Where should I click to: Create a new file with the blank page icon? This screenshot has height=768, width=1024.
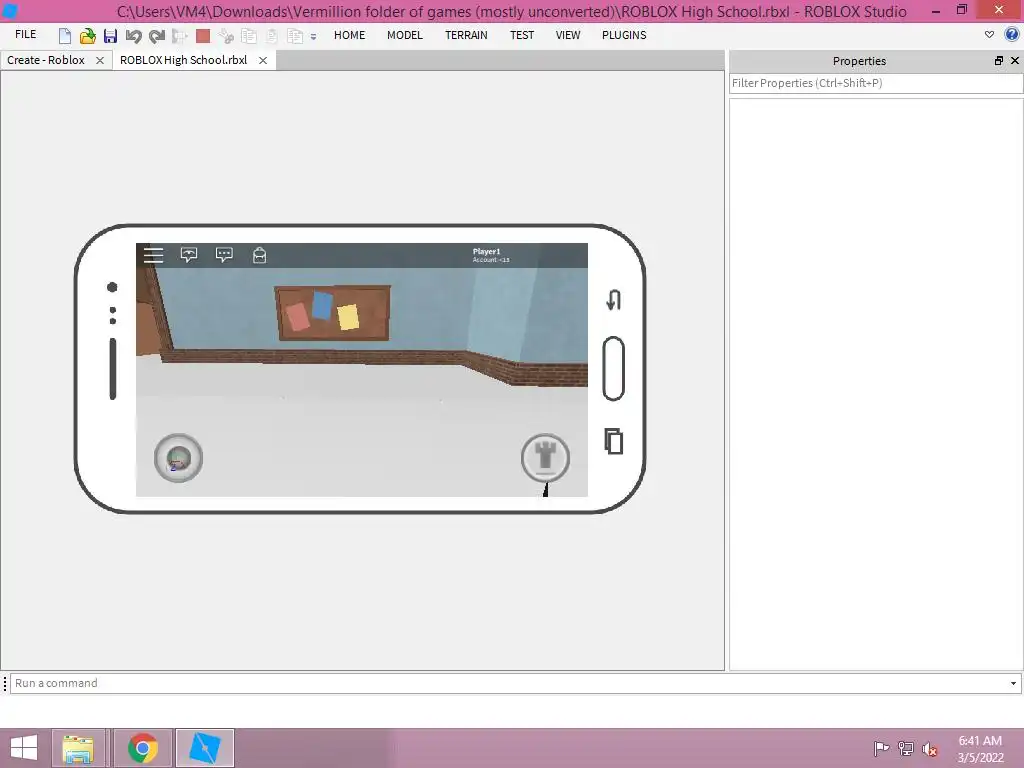pyautogui.click(x=65, y=36)
